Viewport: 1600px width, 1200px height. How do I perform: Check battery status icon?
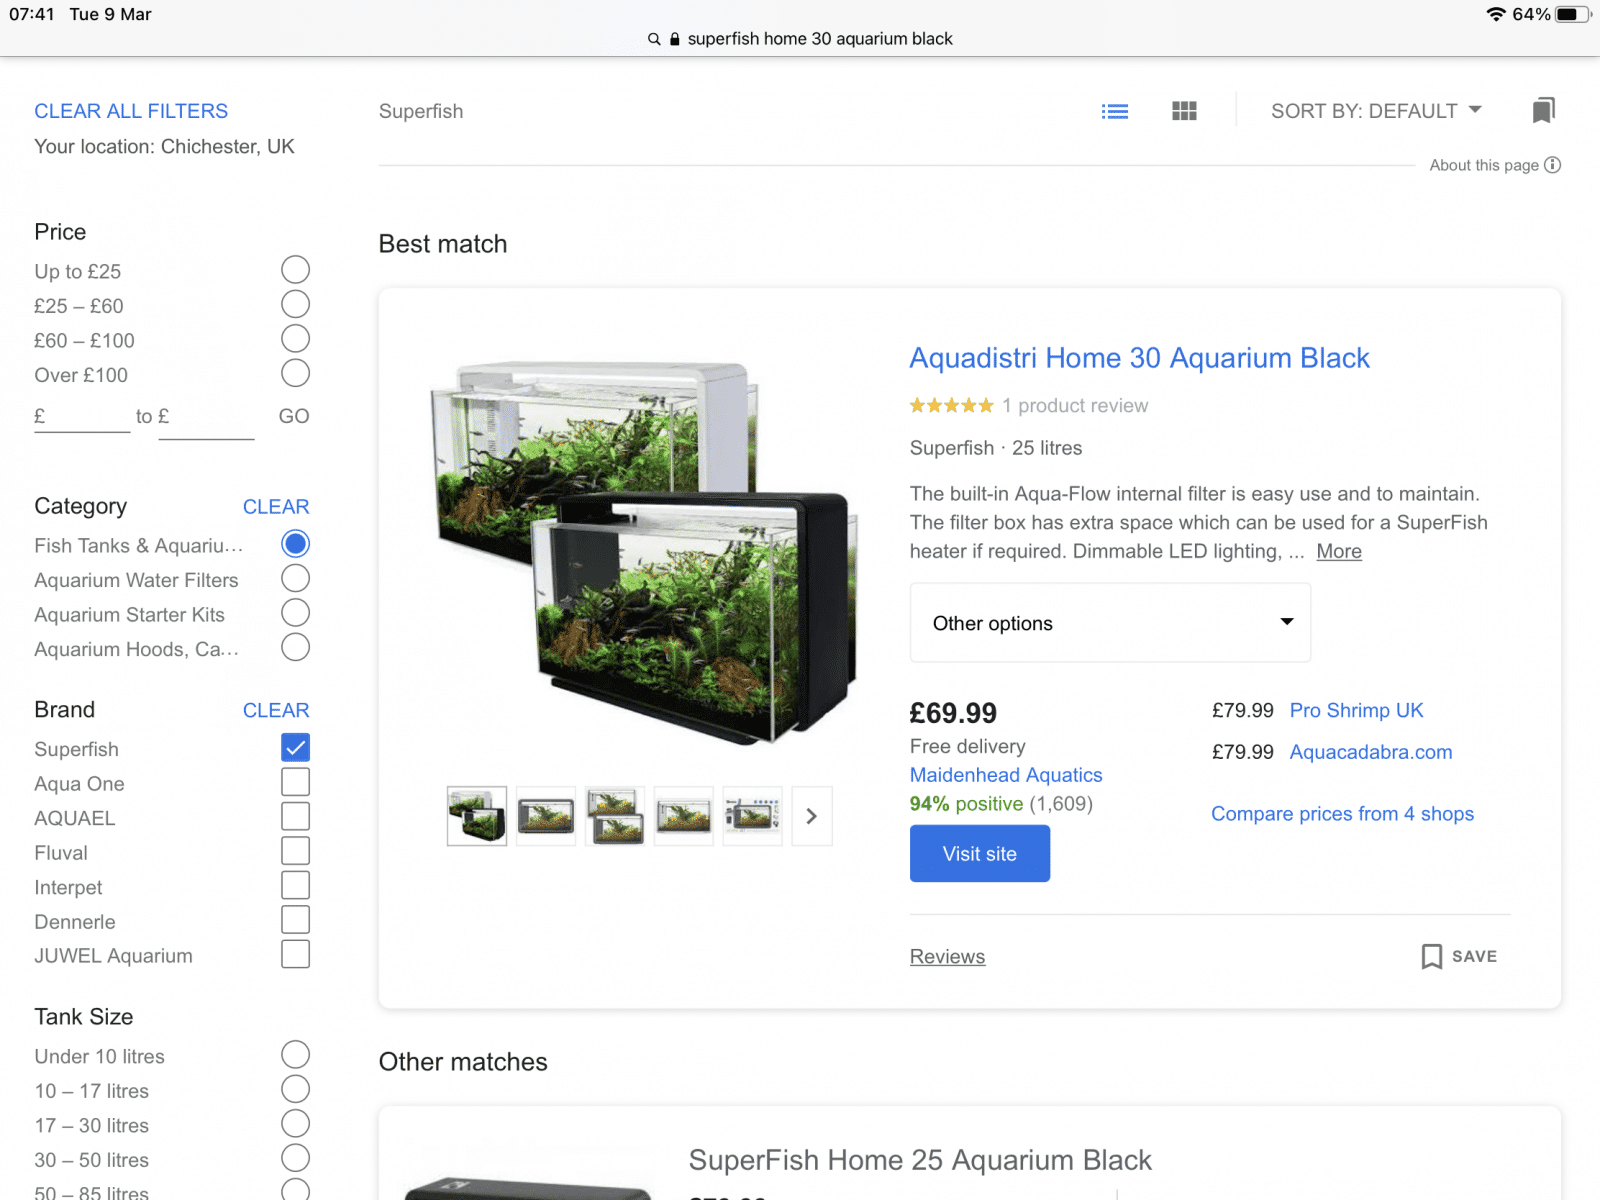1572,14
